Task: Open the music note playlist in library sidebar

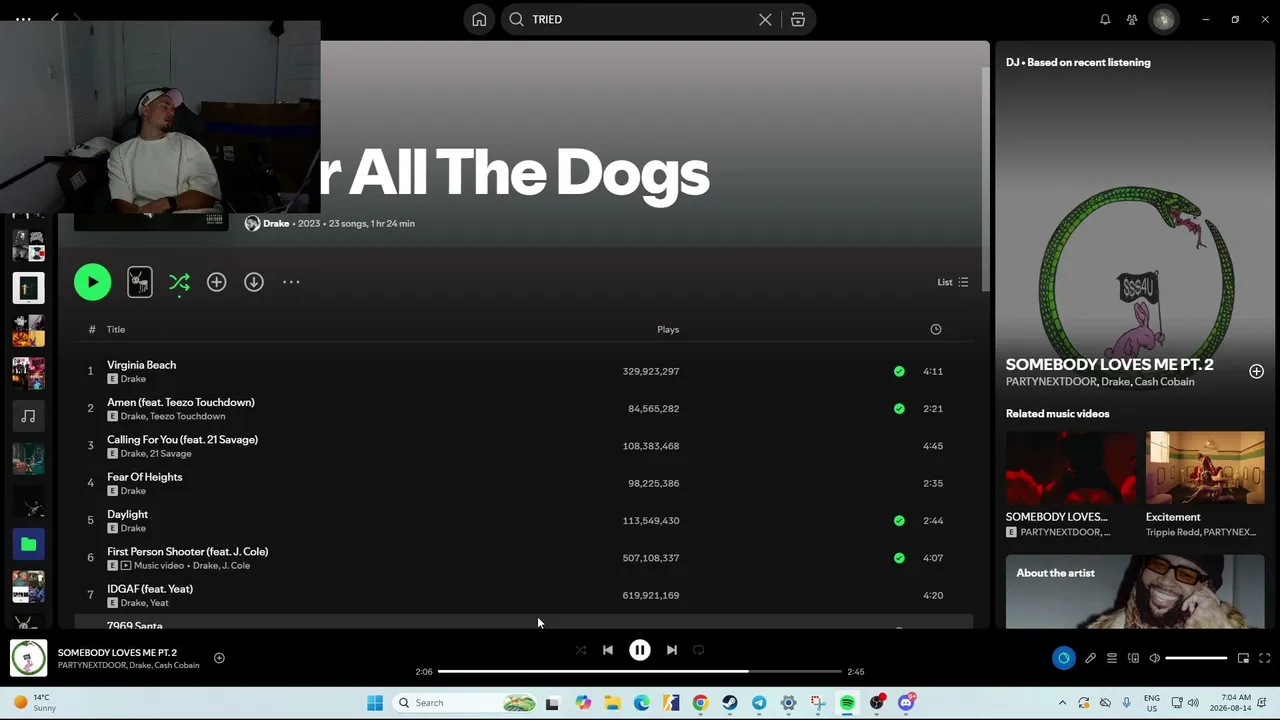Action: [x=28, y=416]
